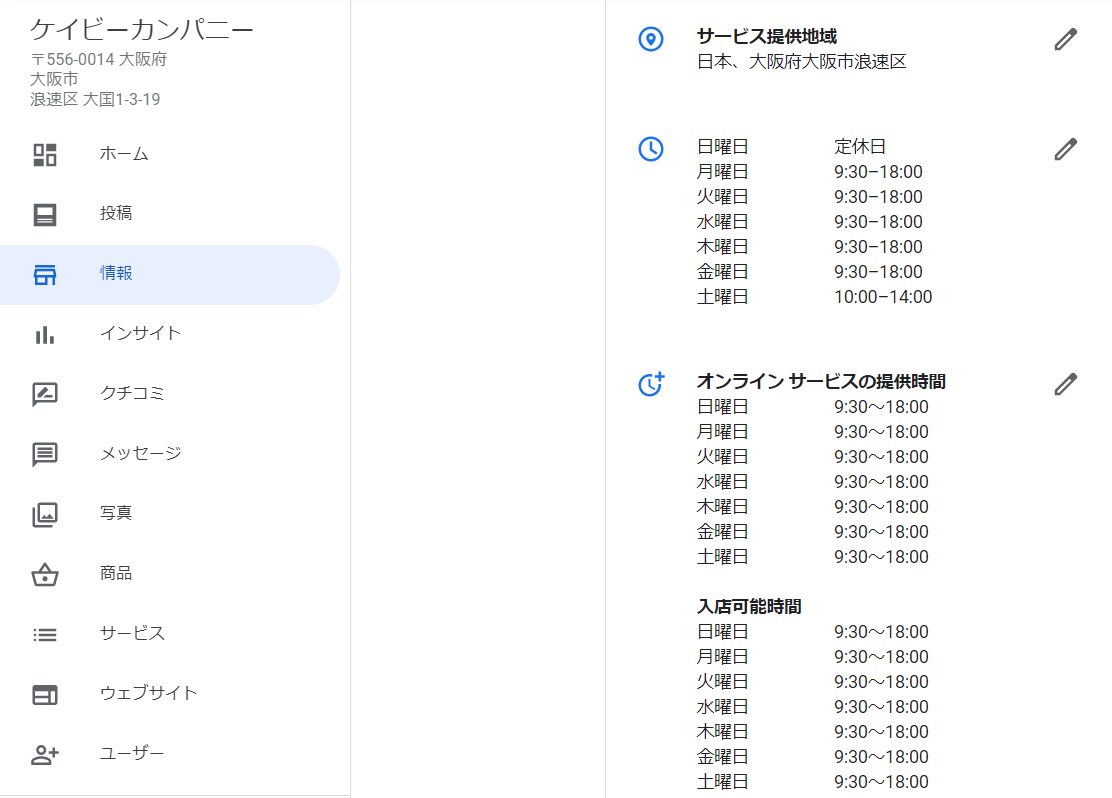Click the Messages (メッセージ) chat icon
Viewport: 1112px width, 798px height.
click(x=45, y=454)
